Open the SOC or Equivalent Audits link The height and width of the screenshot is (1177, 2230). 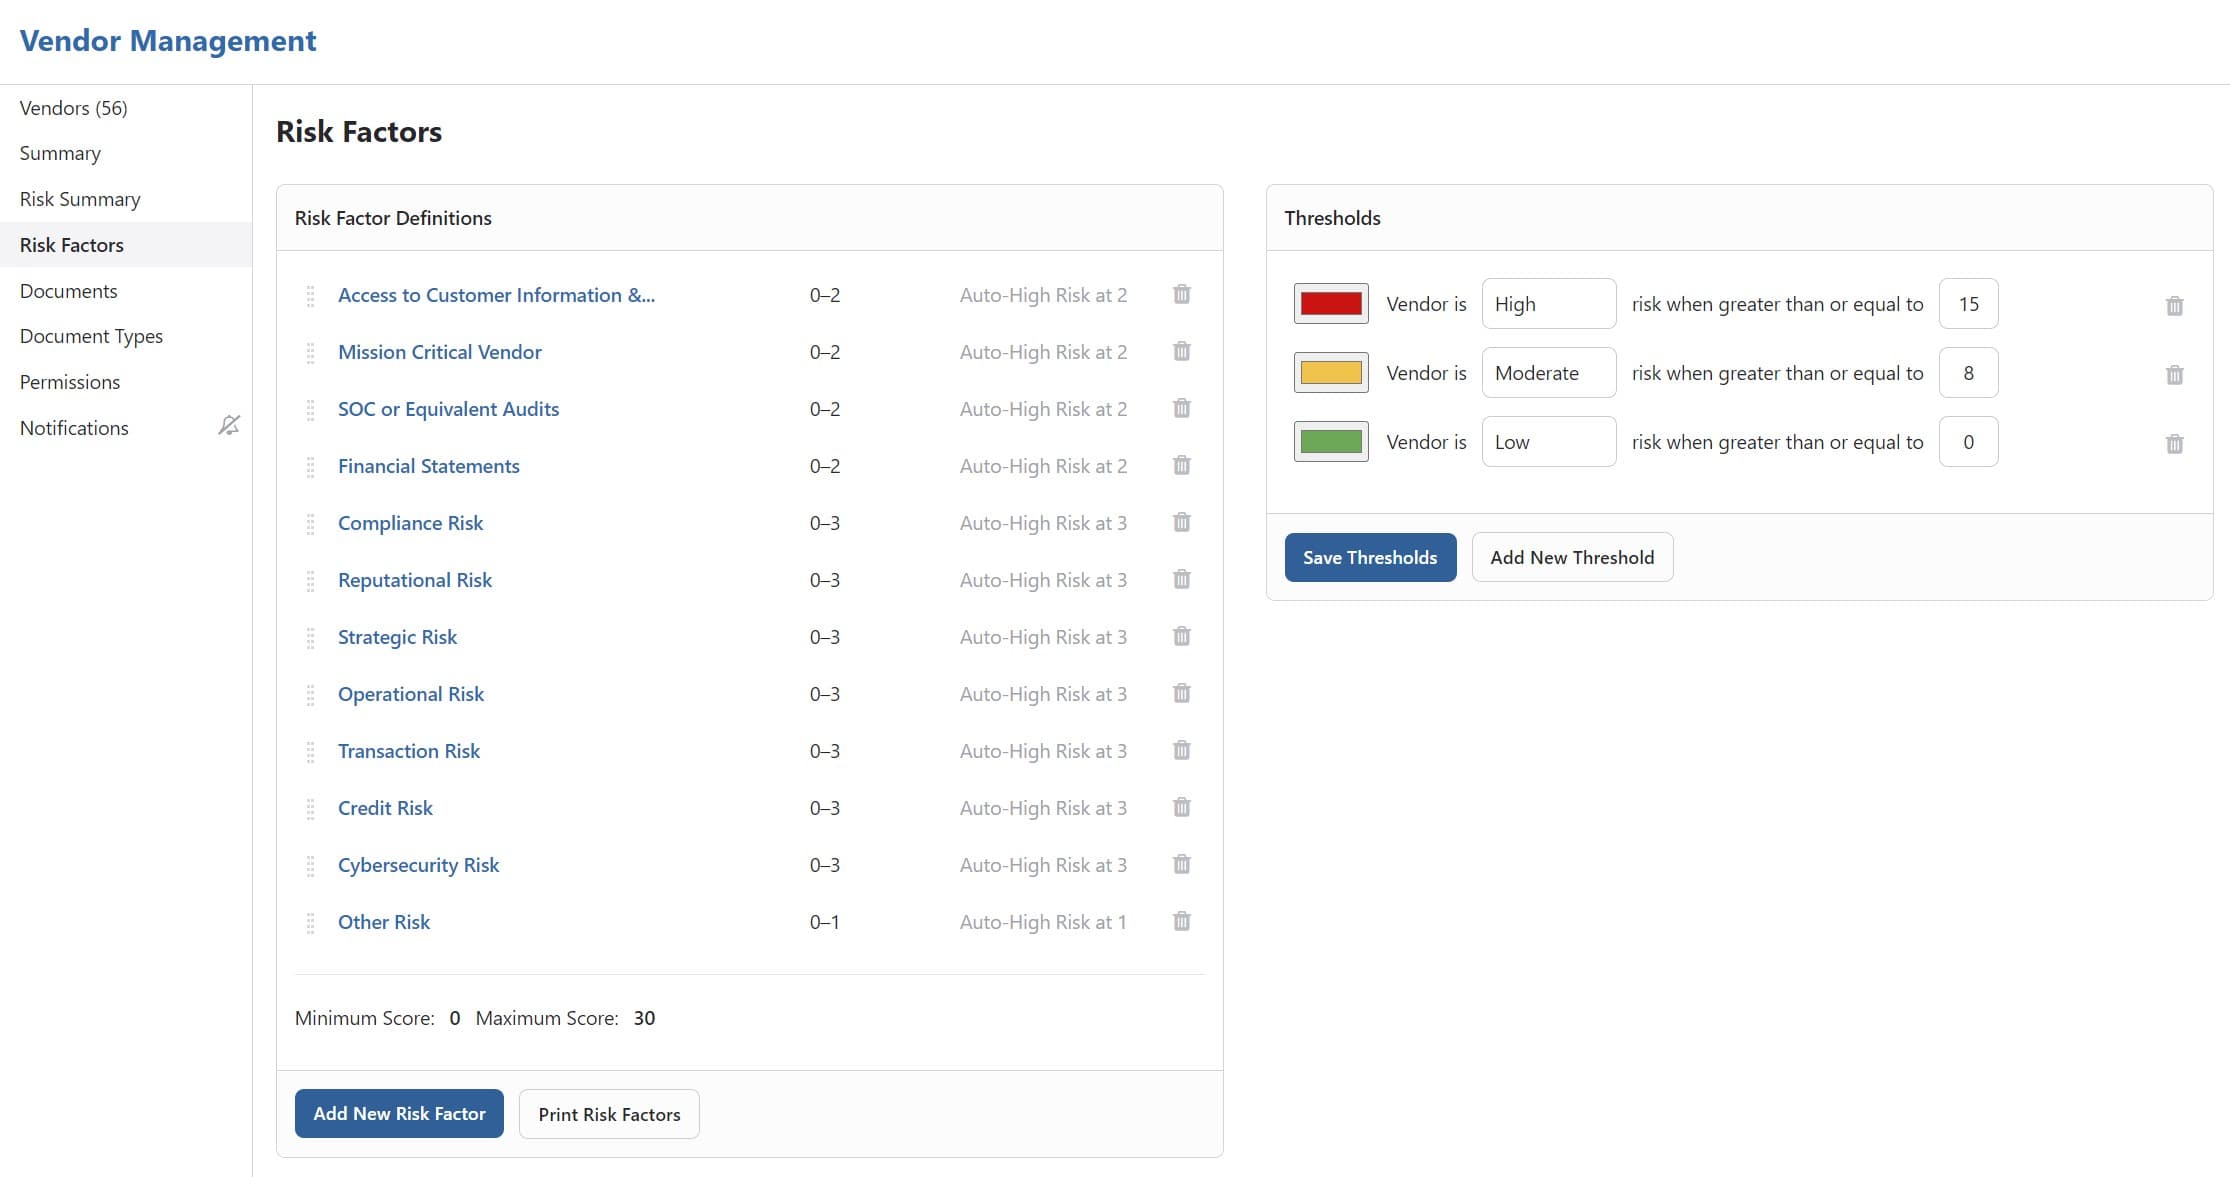[448, 409]
